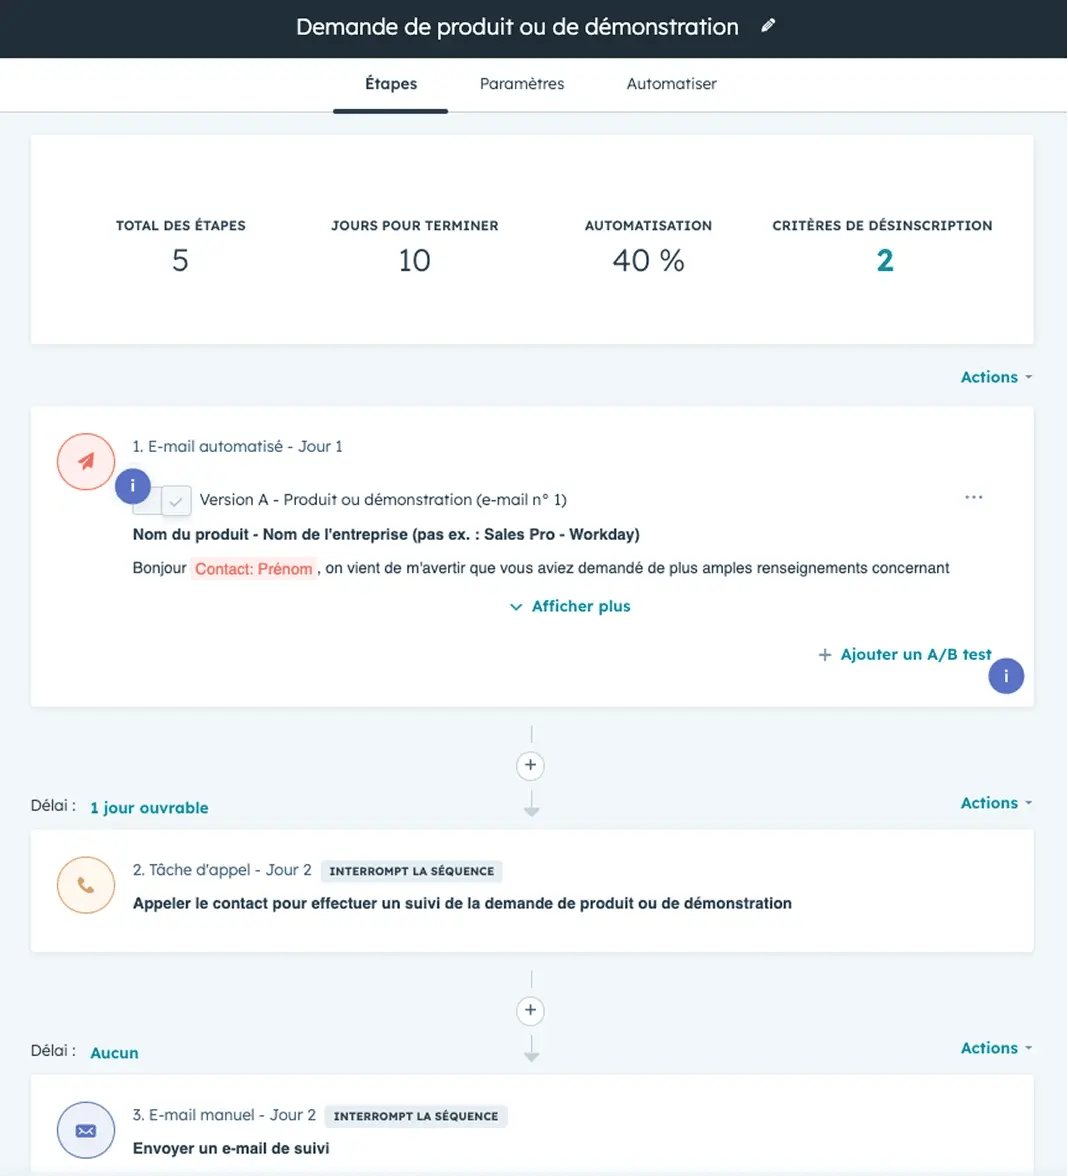Image resolution: width=1068 pixels, height=1176 pixels.
Task: Click Ajouter un A/B test
Action: [904, 655]
